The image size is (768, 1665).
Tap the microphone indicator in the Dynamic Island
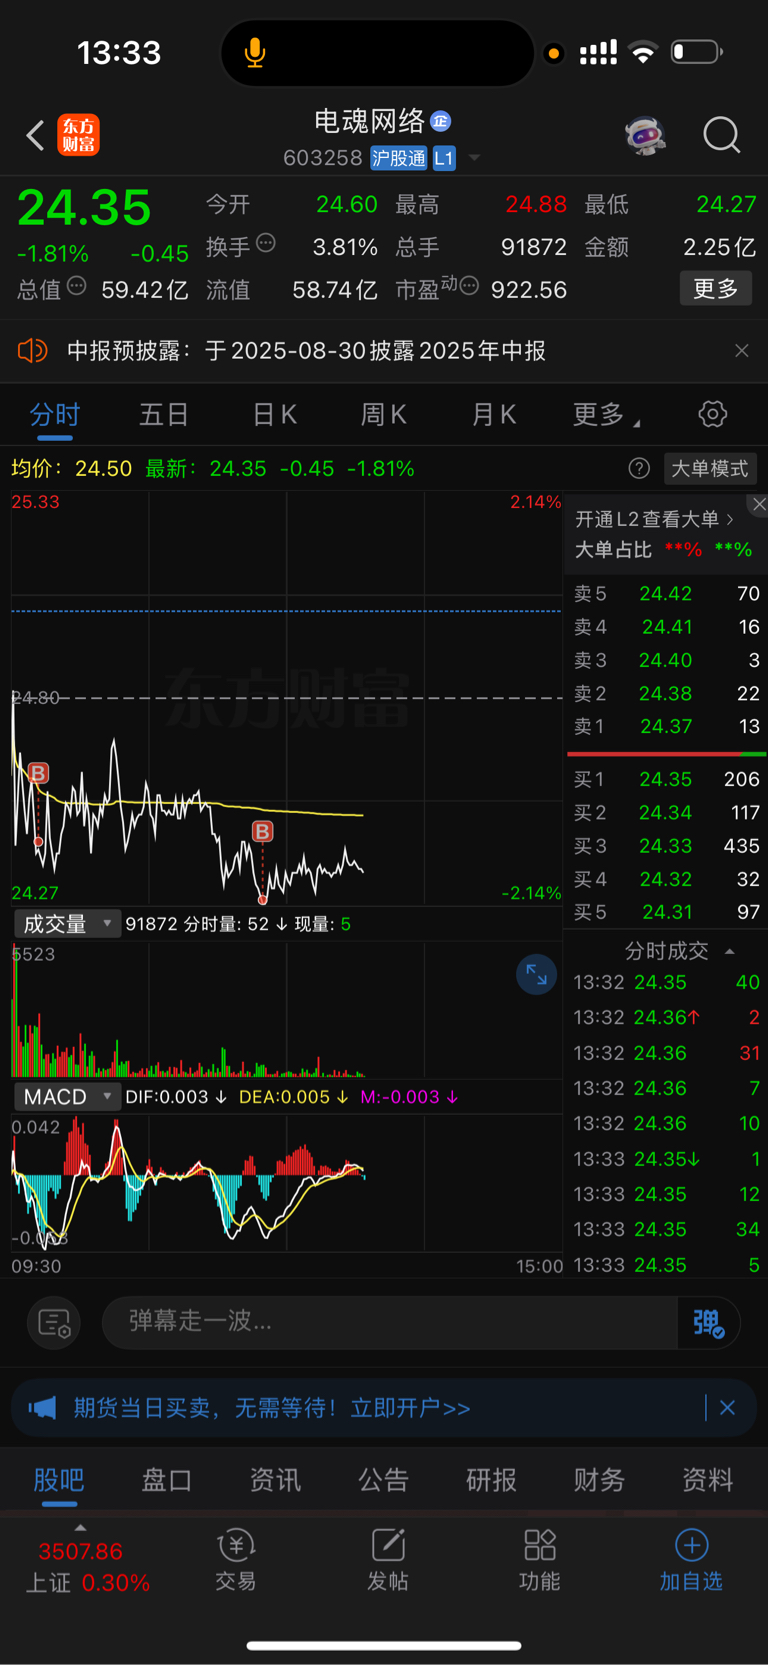click(255, 53)
